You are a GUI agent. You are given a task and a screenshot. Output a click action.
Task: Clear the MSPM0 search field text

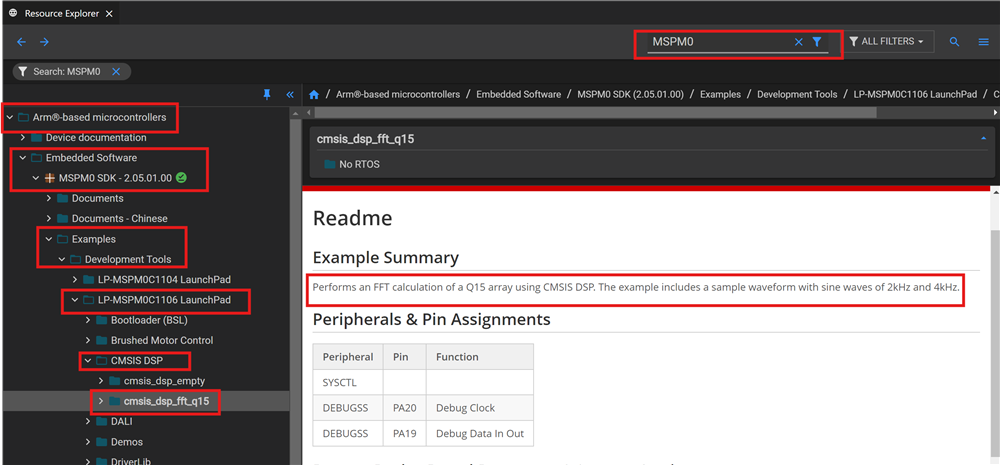click(x=798, y=42)
